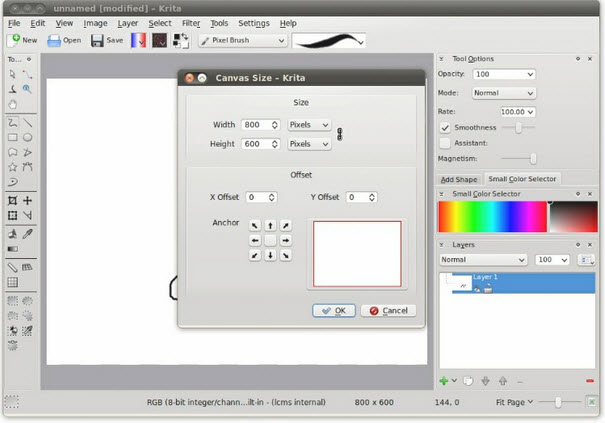This screenshot has width=605, height=423.
Task: Select the bottom-right anchor arrow
Action: tap(286, 255)
